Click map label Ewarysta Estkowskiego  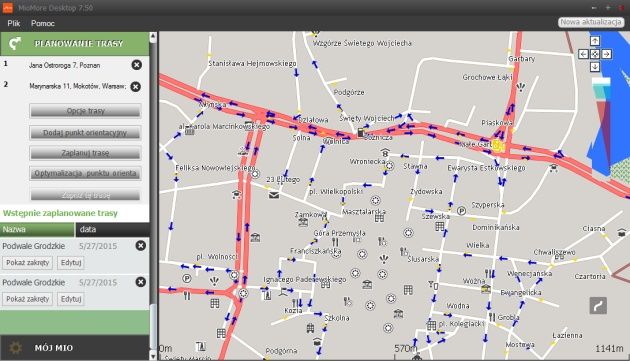(x=487, y=168)
